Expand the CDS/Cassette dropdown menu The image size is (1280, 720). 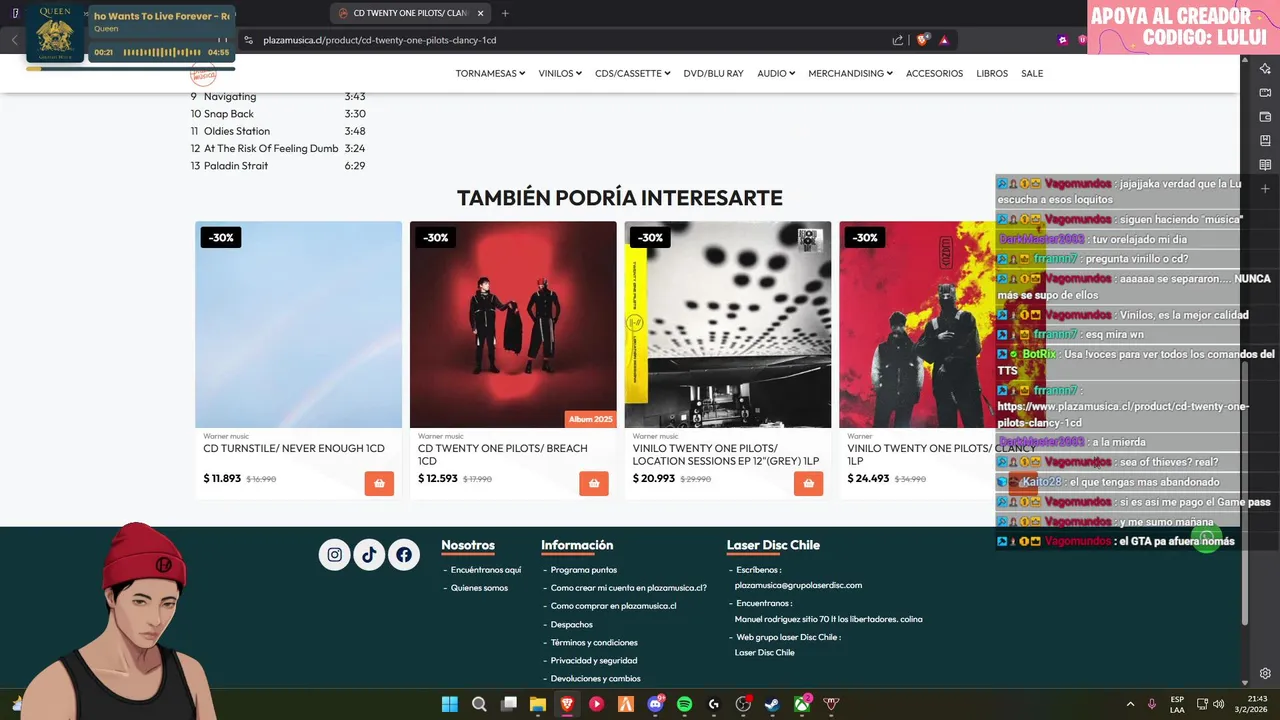(632, 73)
